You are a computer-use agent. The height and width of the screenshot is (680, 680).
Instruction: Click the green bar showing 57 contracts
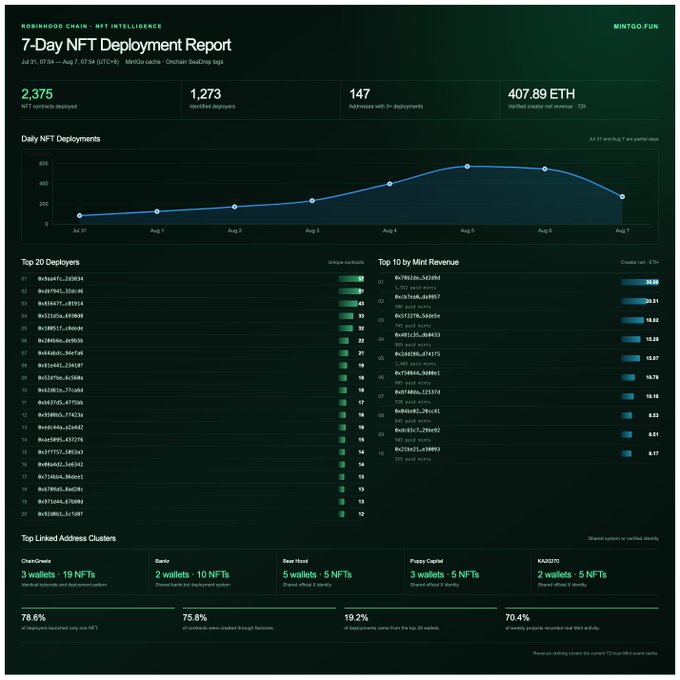(351, 279)
